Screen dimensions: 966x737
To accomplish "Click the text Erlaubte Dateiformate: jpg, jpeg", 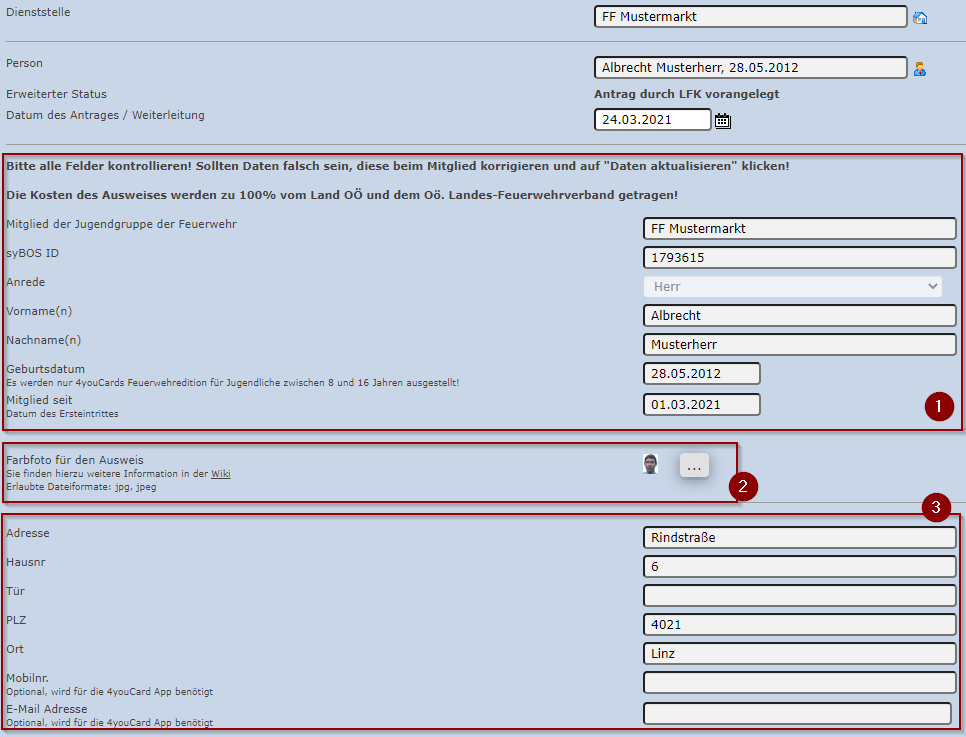I will coord(81,487).
